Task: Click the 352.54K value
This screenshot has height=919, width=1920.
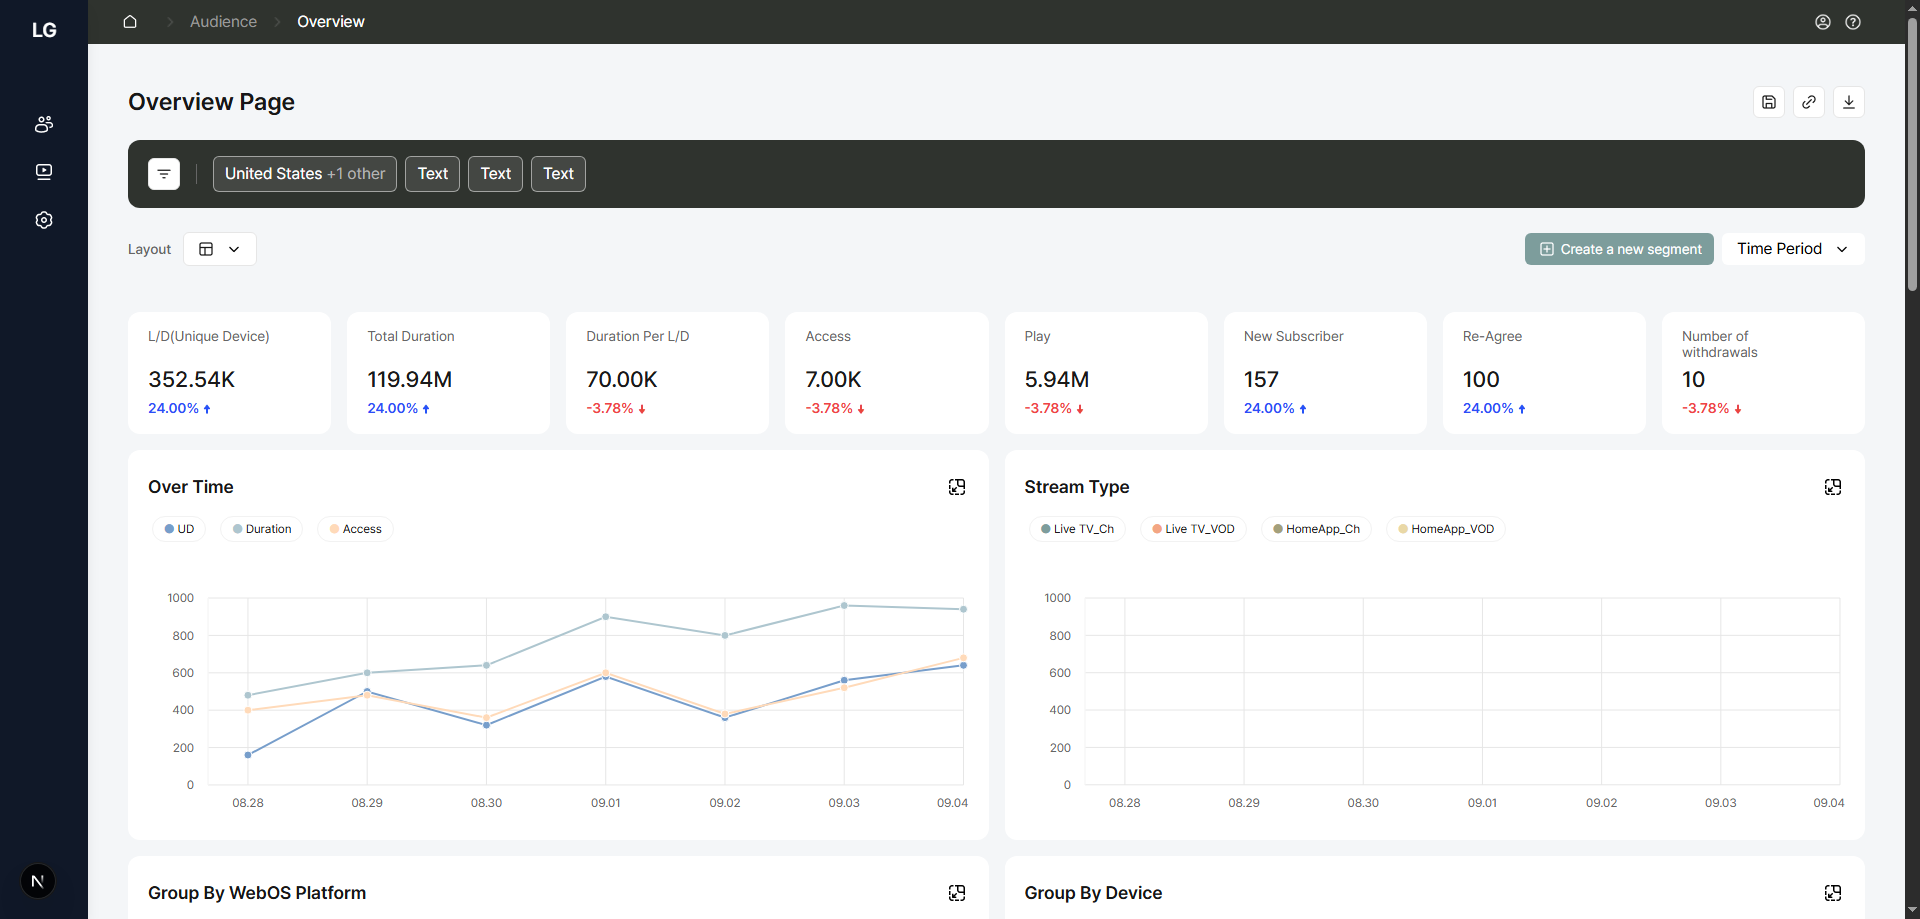Action: coord(192,380)
